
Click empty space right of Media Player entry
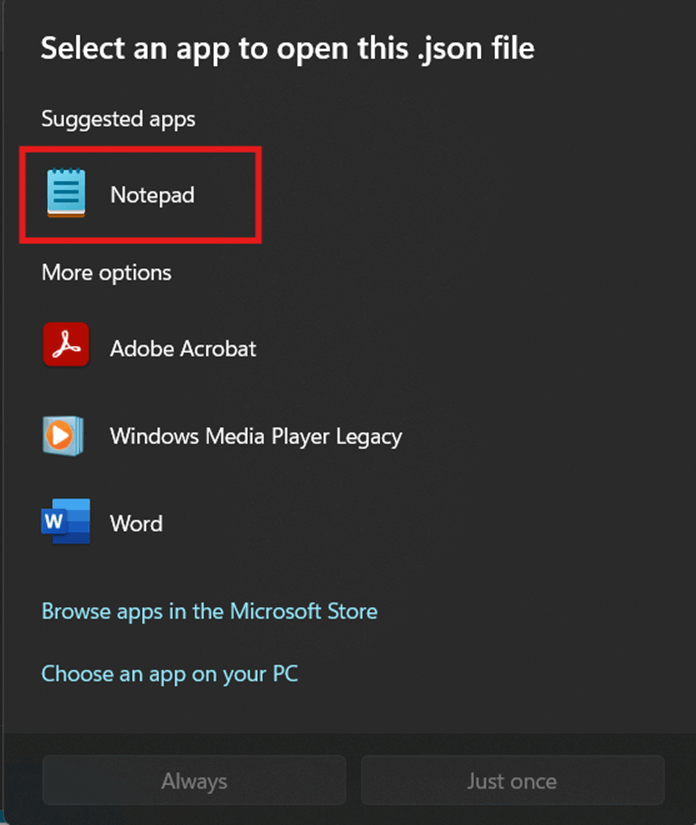550,437
